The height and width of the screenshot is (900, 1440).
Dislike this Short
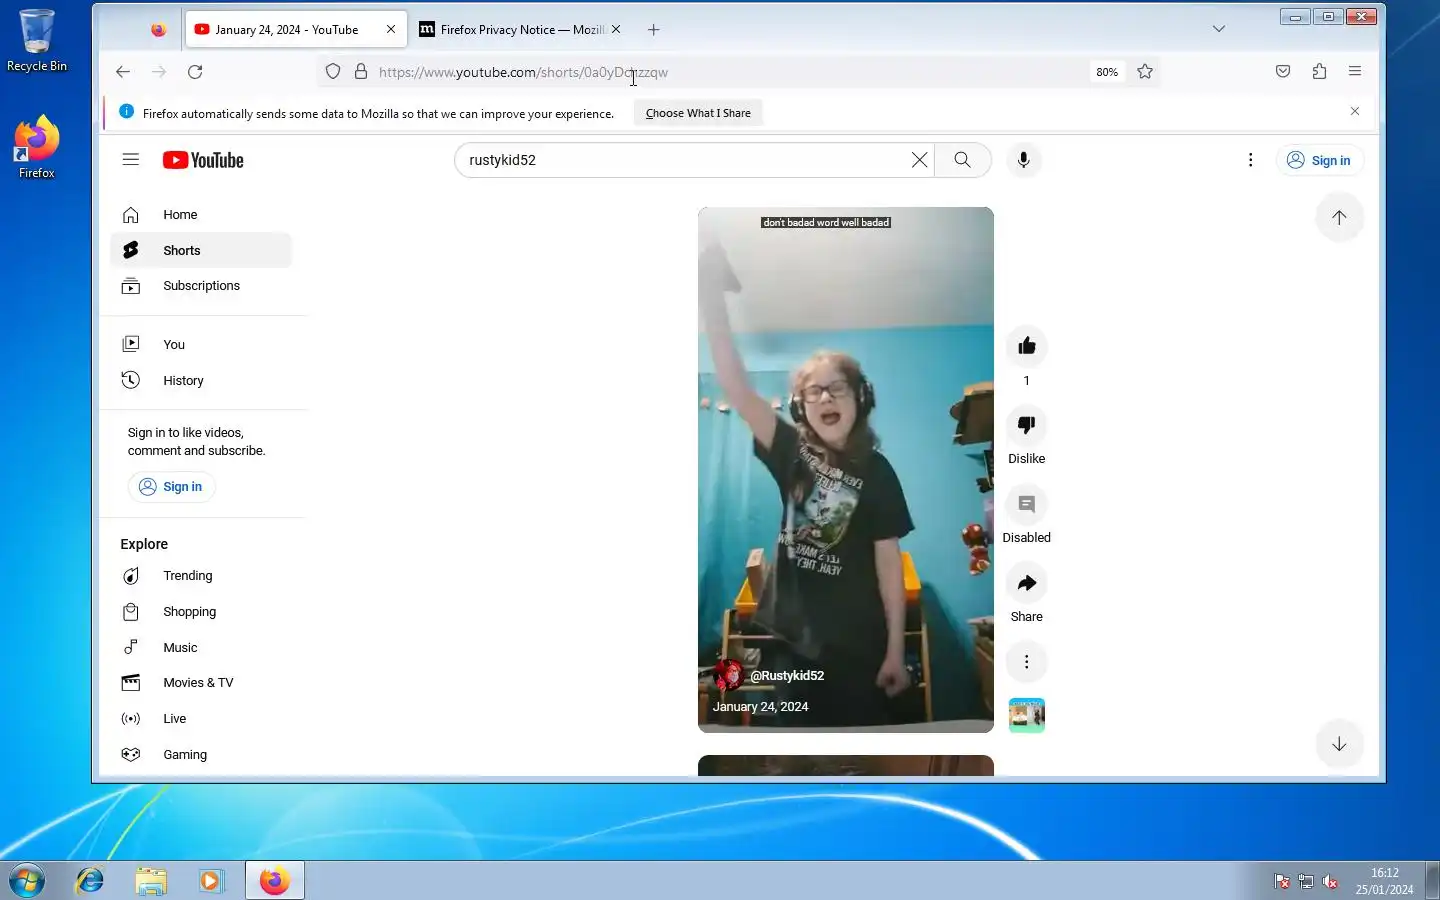[1026, 425]
